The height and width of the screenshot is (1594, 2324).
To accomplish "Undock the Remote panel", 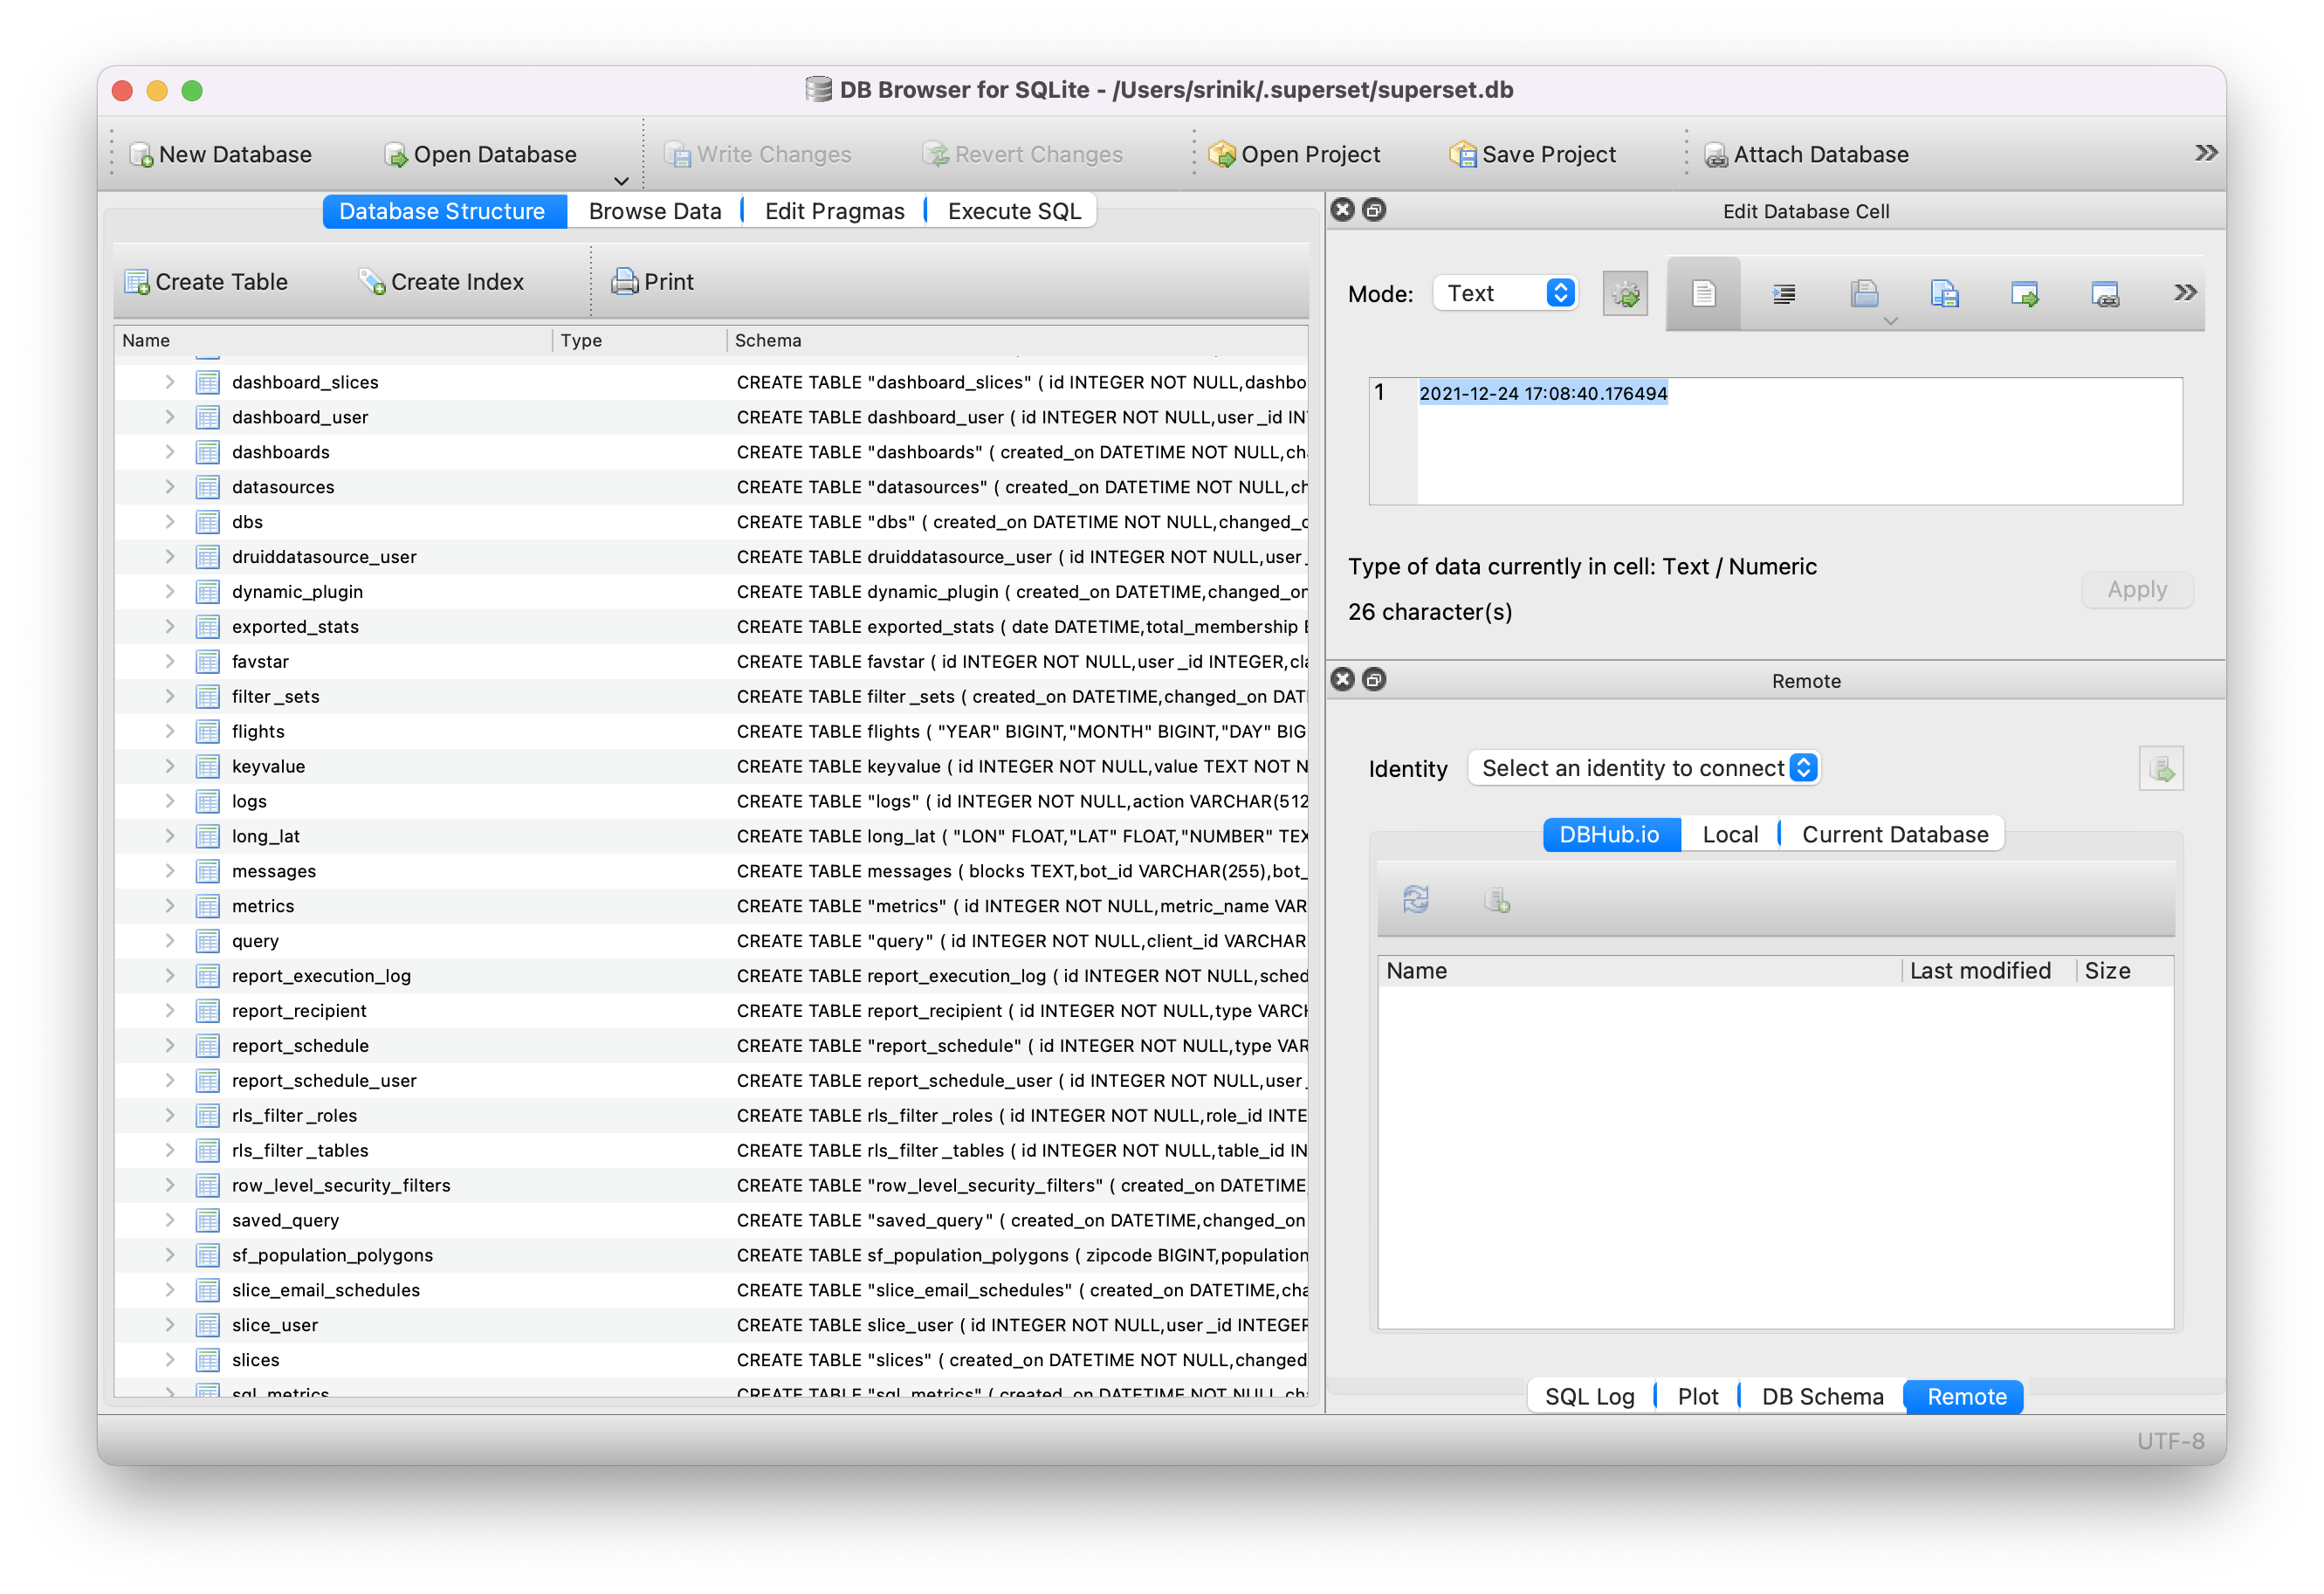I will 1374,680.
